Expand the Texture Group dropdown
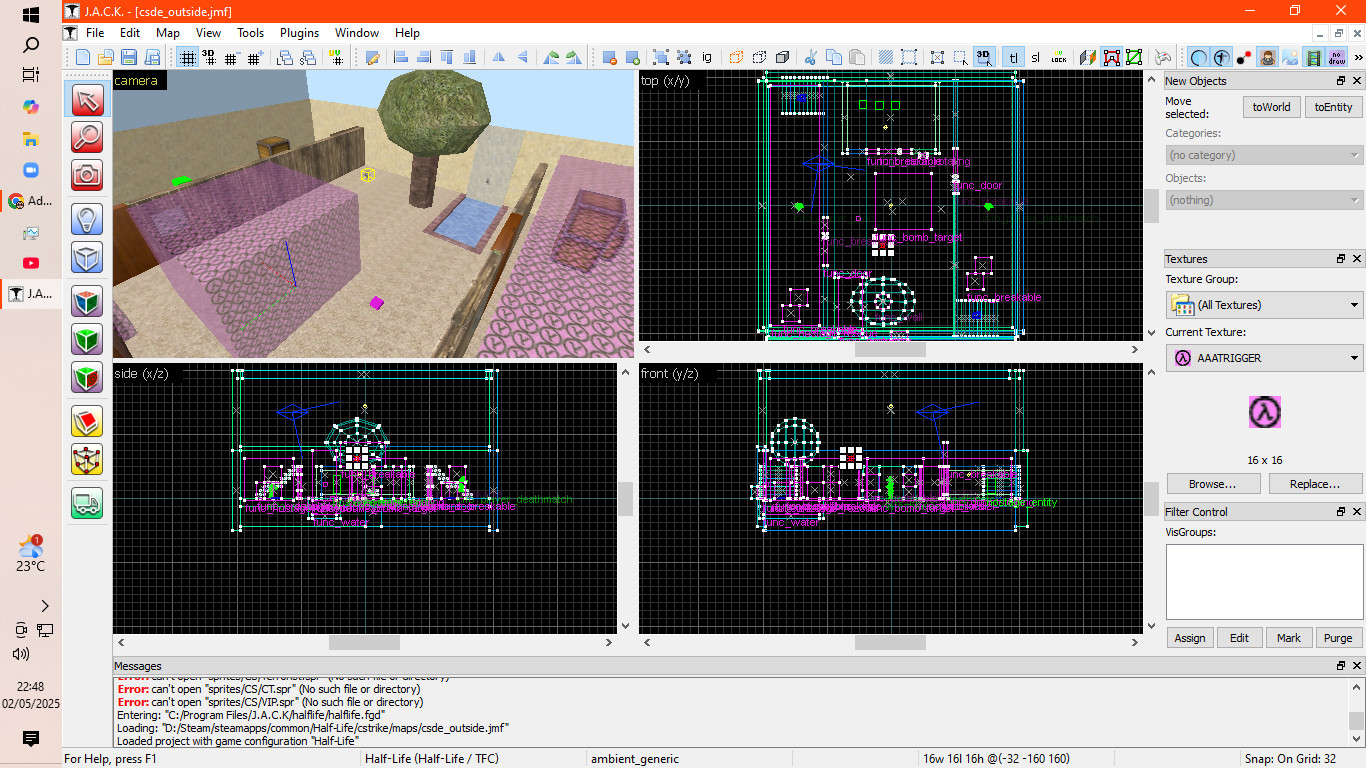The width and height of the screenshot is (1366, 768). tap(1264, 305)
